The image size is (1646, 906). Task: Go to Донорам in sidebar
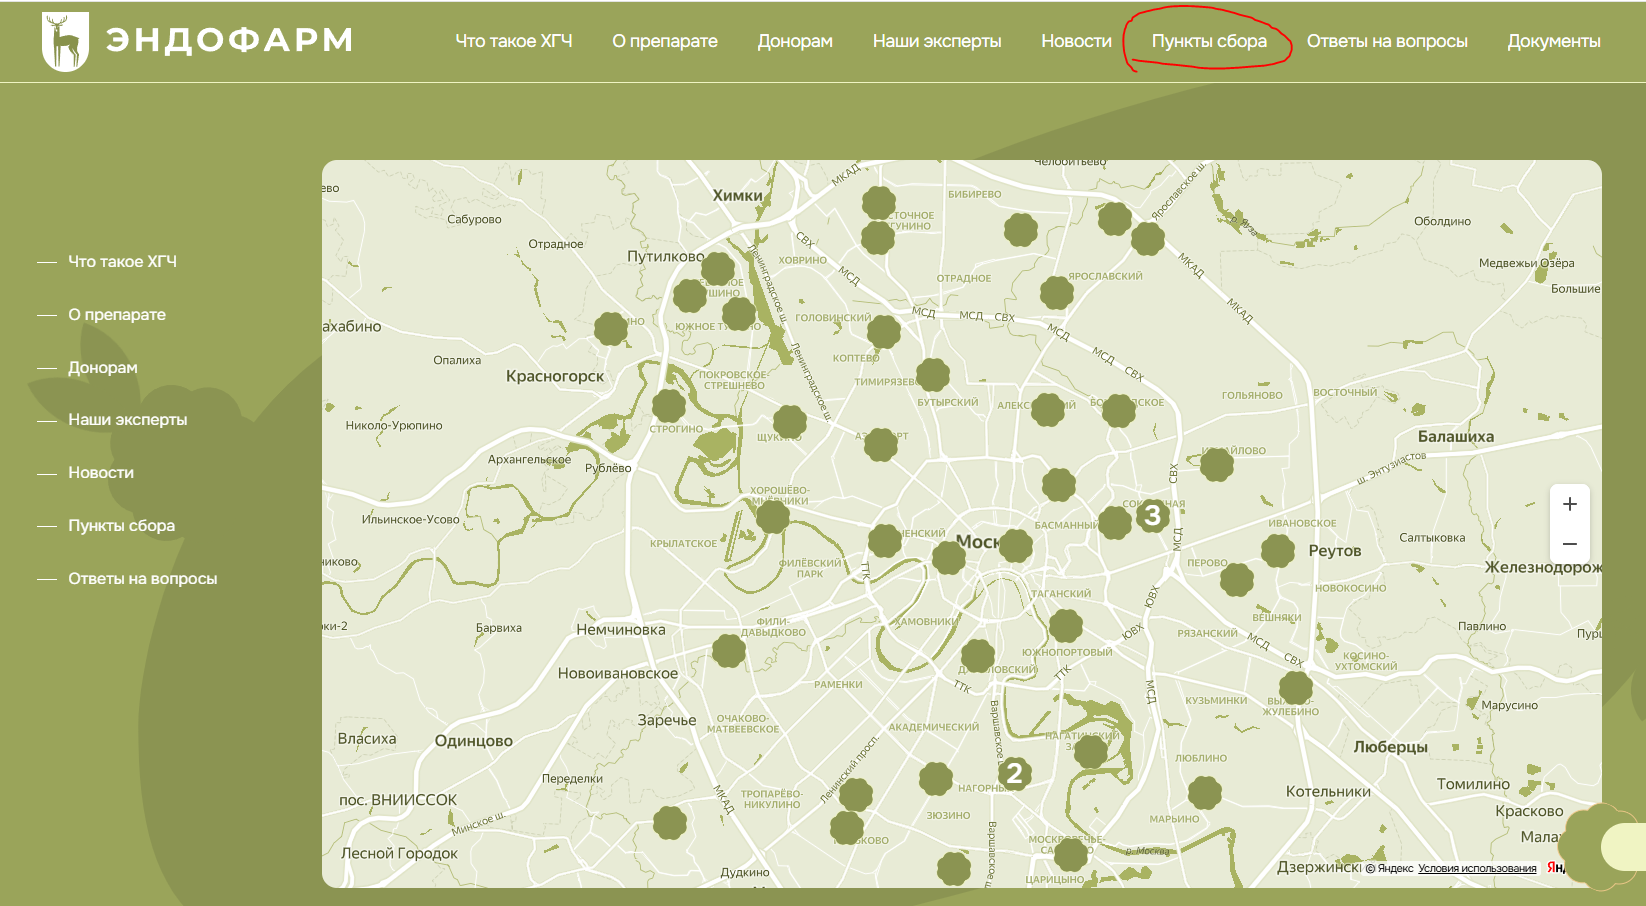click(103, 368)
